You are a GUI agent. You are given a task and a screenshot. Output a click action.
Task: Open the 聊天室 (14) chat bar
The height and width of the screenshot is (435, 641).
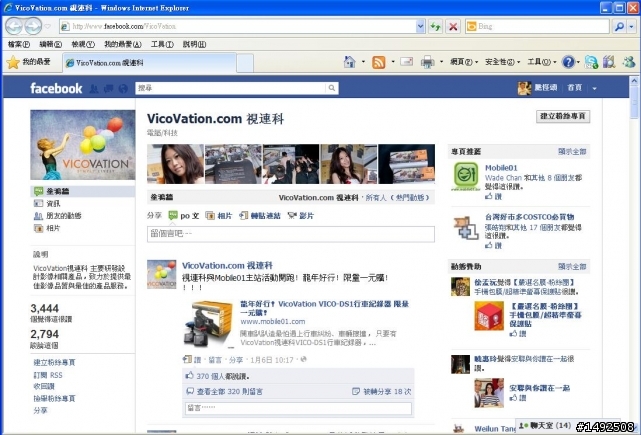543,426
